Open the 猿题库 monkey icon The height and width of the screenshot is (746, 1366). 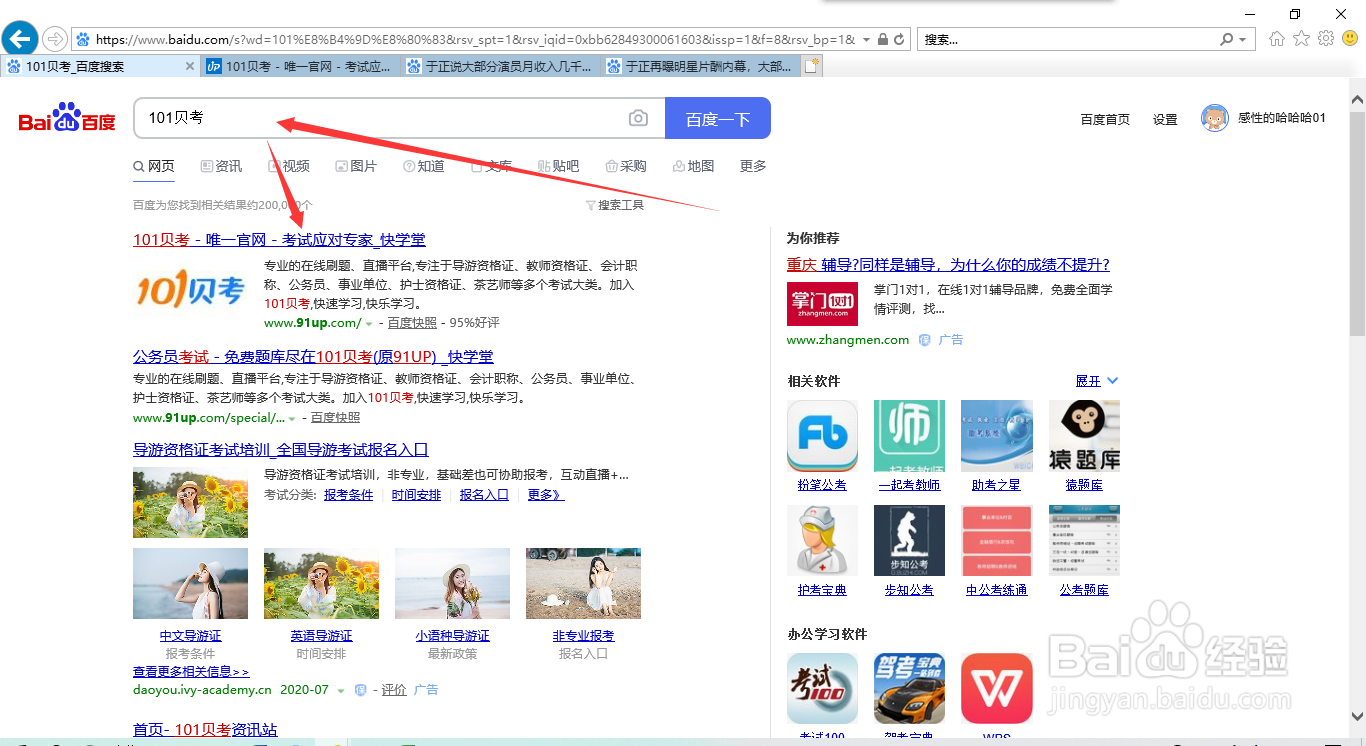tap(1084, 436)
